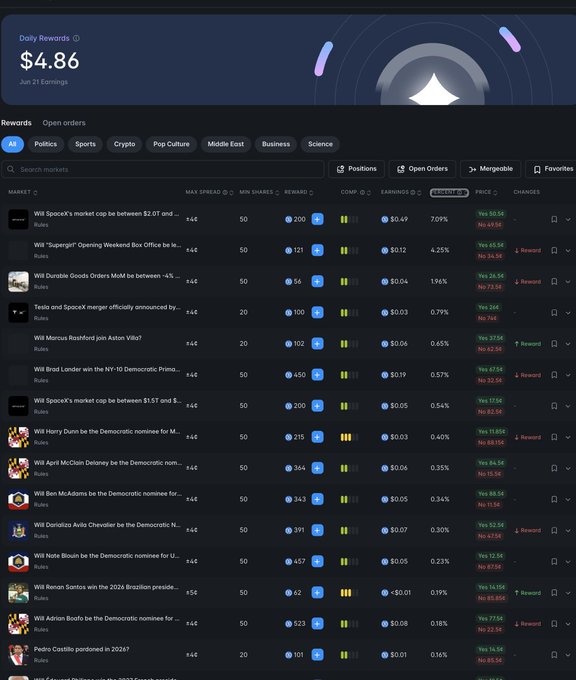Filter markets by Sports
This screenshot has width=576, height=680.
click(85, 144)
